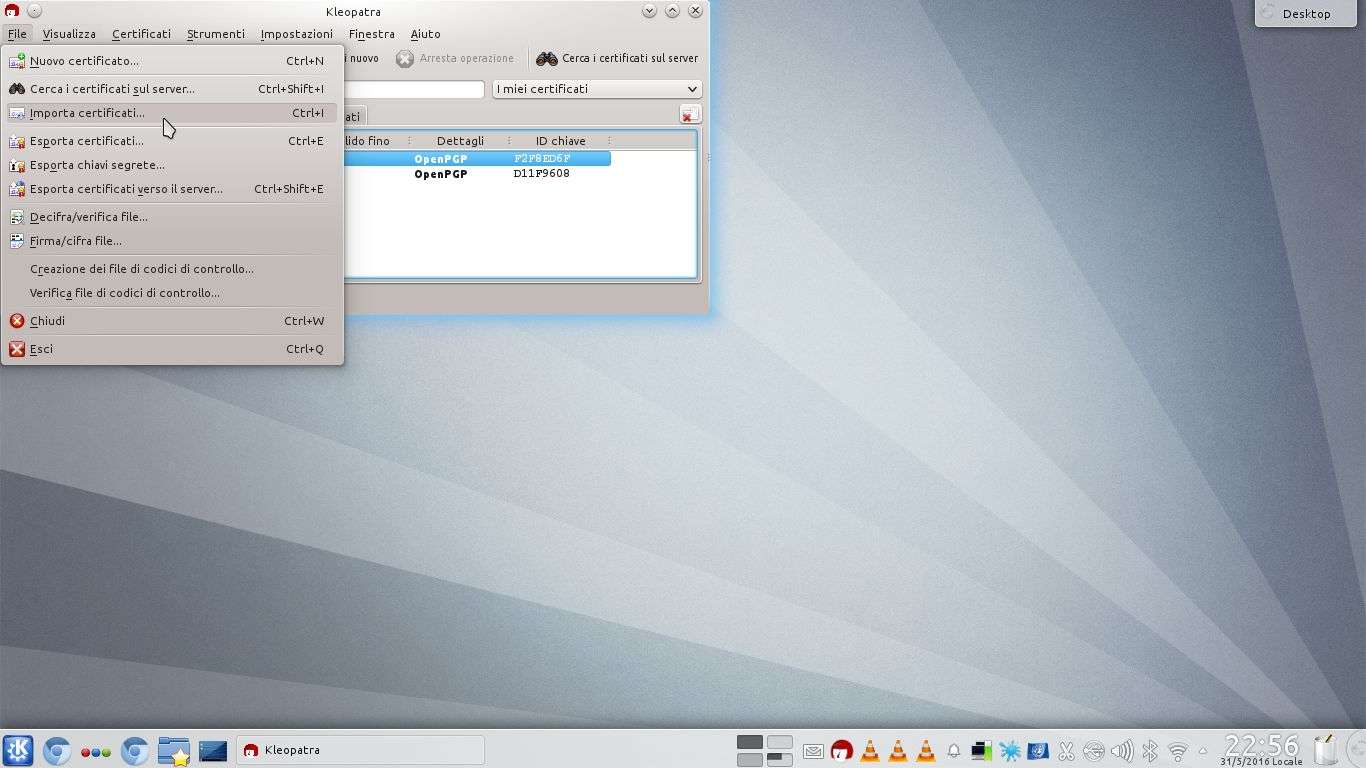
Task: Choose 'Esporta chiavi segrete...' menu entry
Action: click(97, 165)
